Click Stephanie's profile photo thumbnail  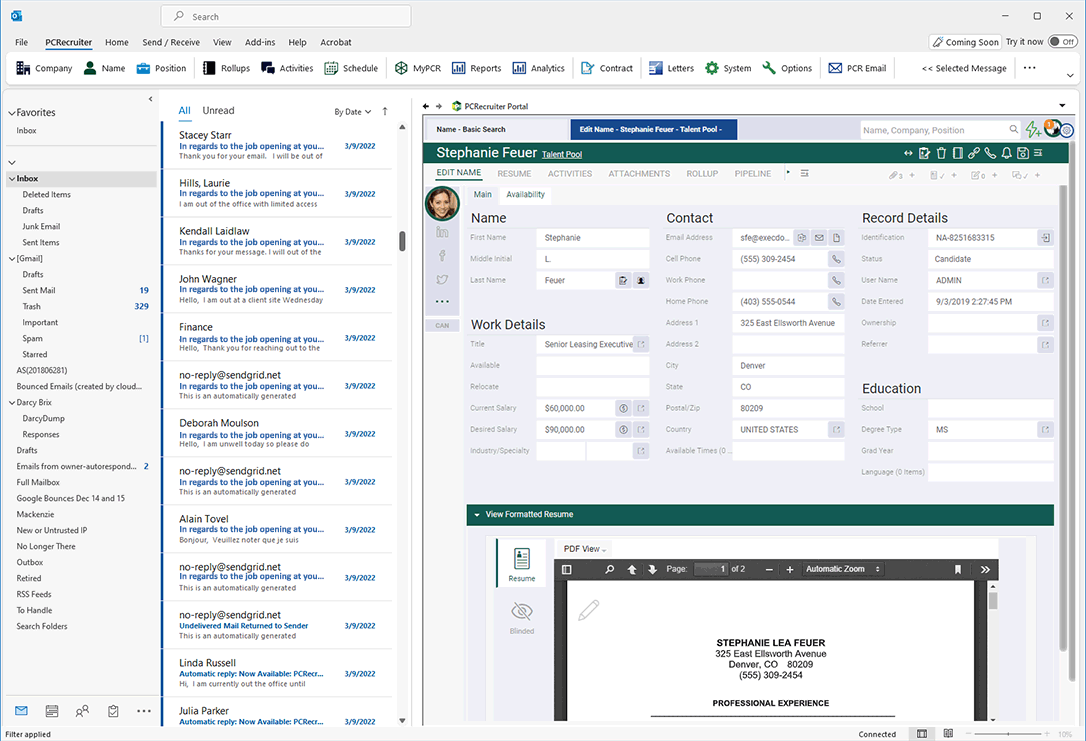442,204
